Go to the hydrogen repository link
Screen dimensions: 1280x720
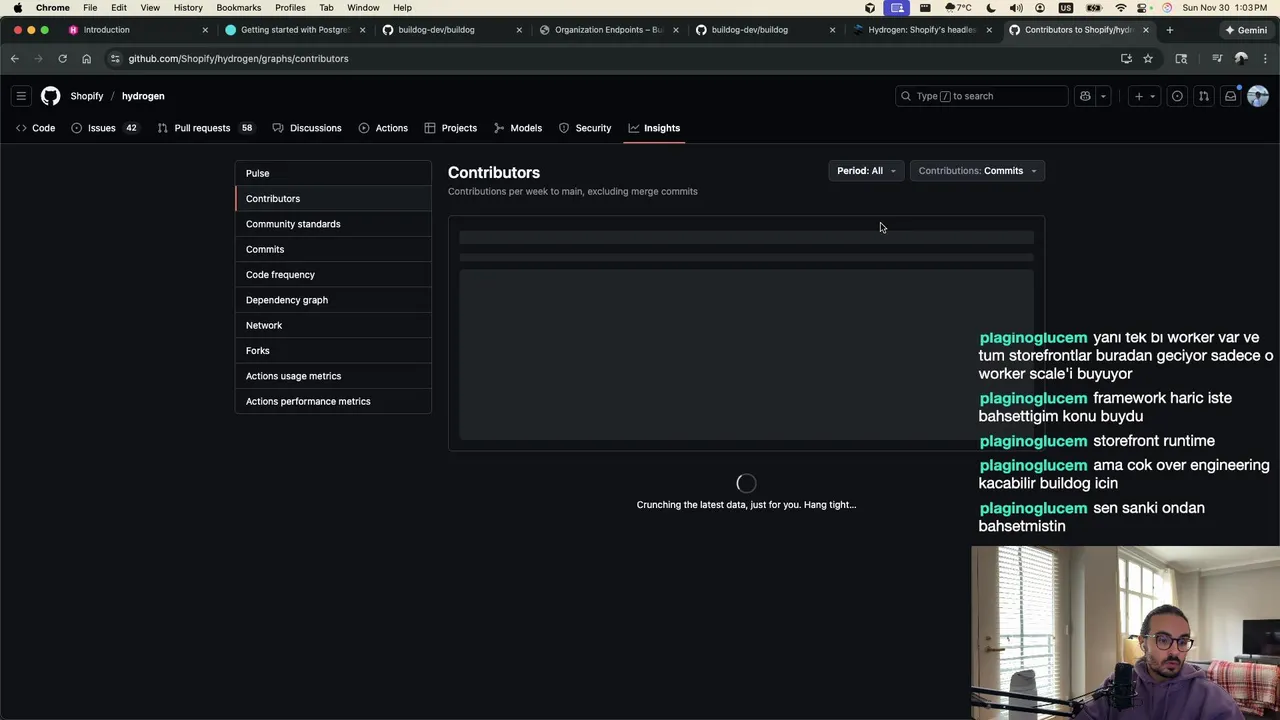click(x=143, y=96)
